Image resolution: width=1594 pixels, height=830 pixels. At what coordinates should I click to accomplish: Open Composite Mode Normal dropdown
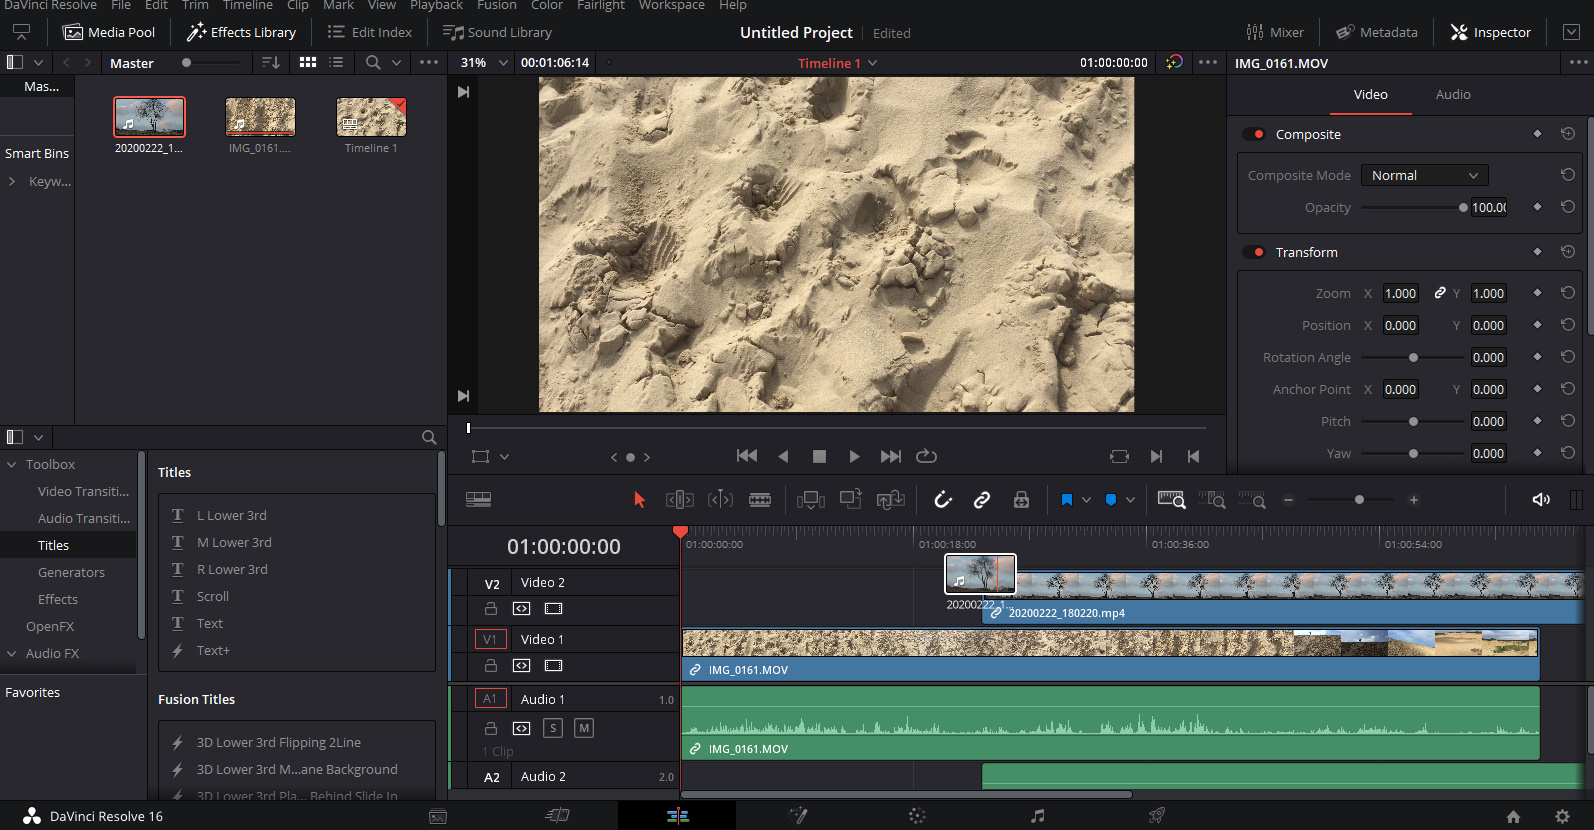pos(1424,175)
